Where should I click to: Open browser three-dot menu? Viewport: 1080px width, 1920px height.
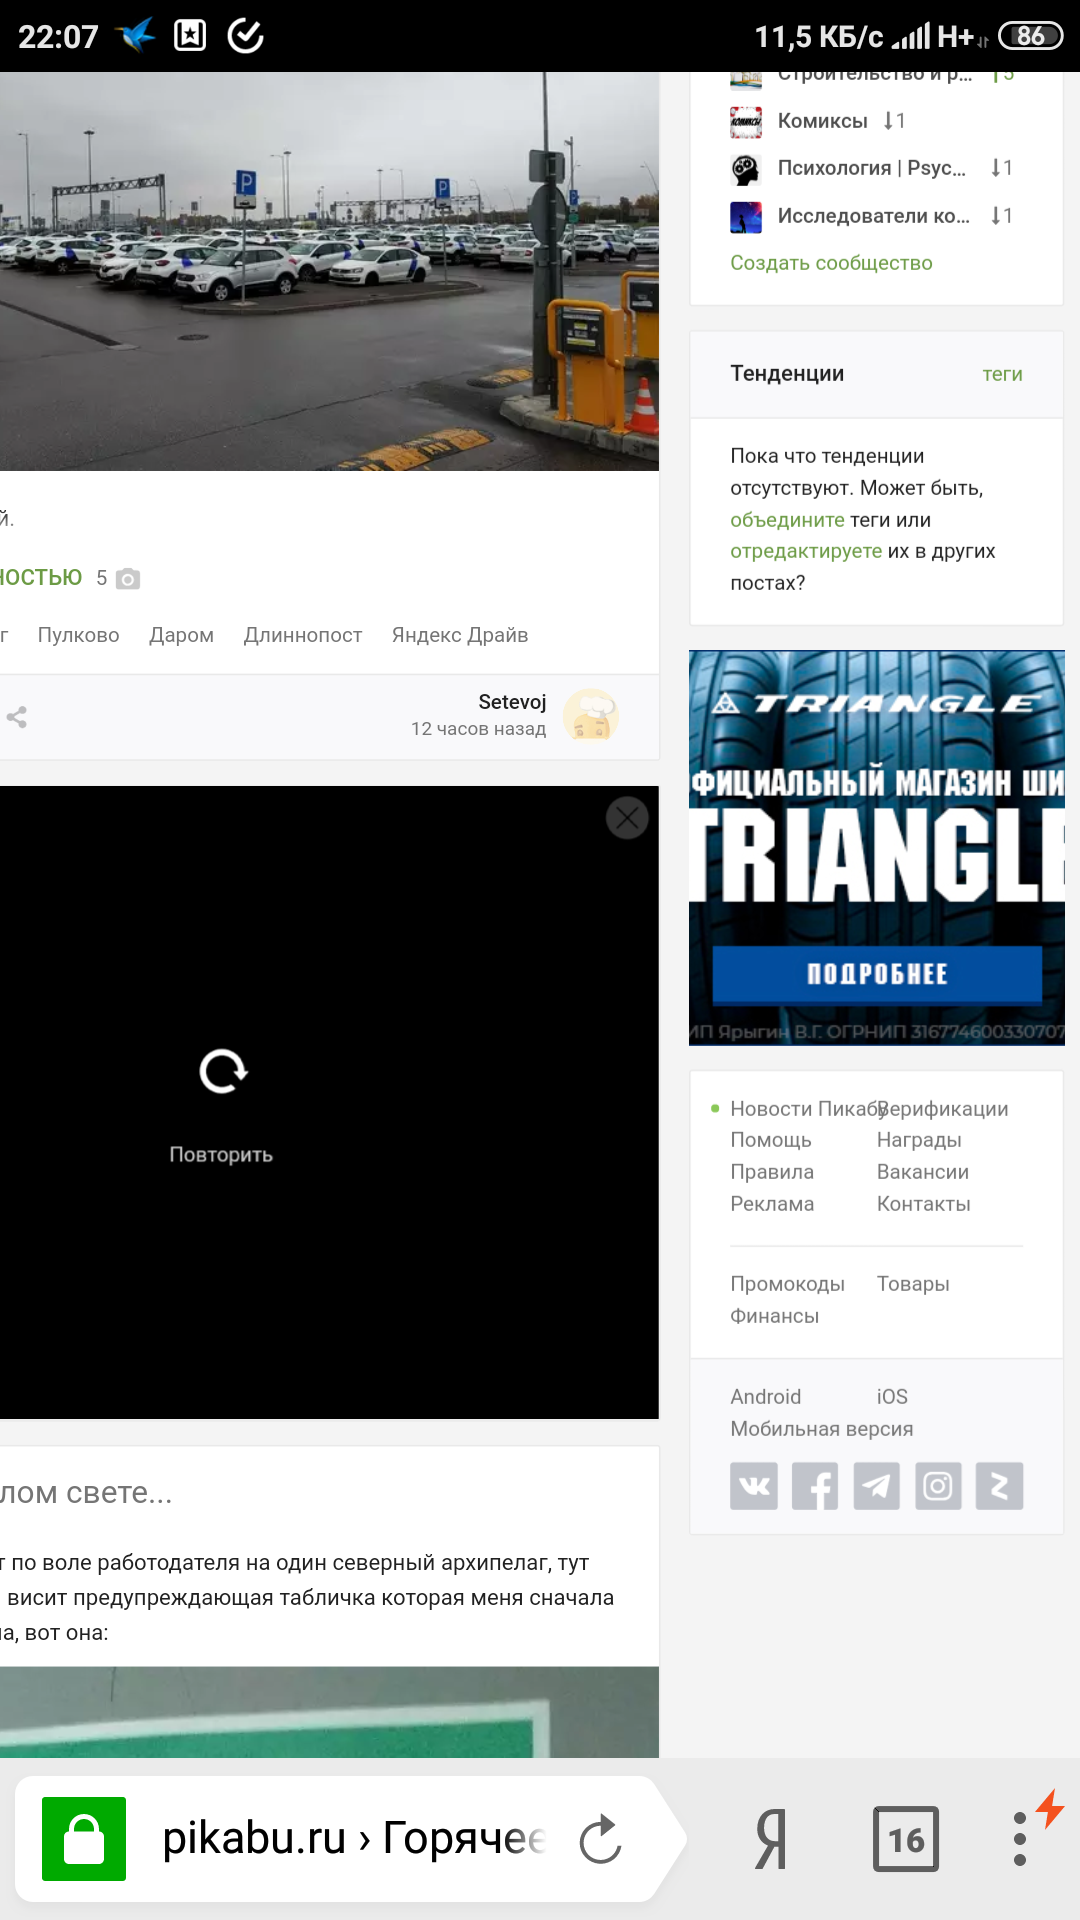click(x=1020, y=1839)
